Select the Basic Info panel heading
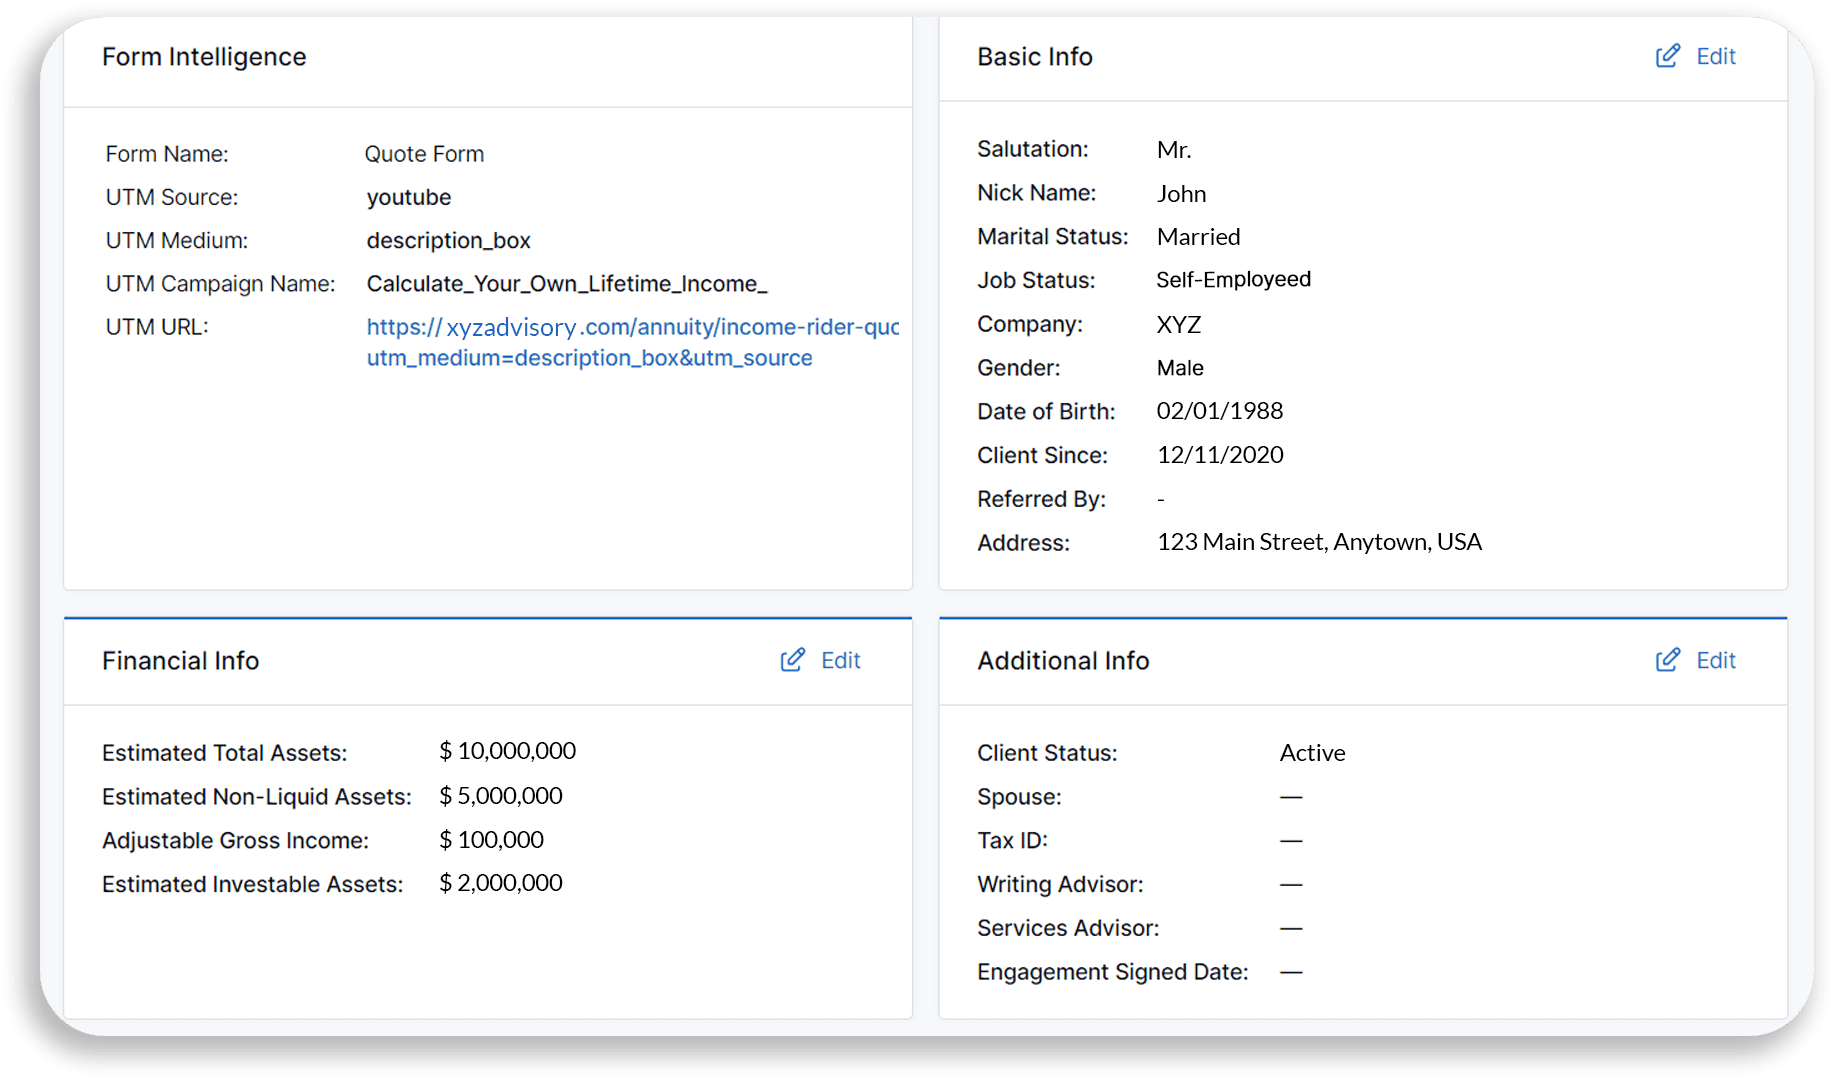 tap(1034, 57)
